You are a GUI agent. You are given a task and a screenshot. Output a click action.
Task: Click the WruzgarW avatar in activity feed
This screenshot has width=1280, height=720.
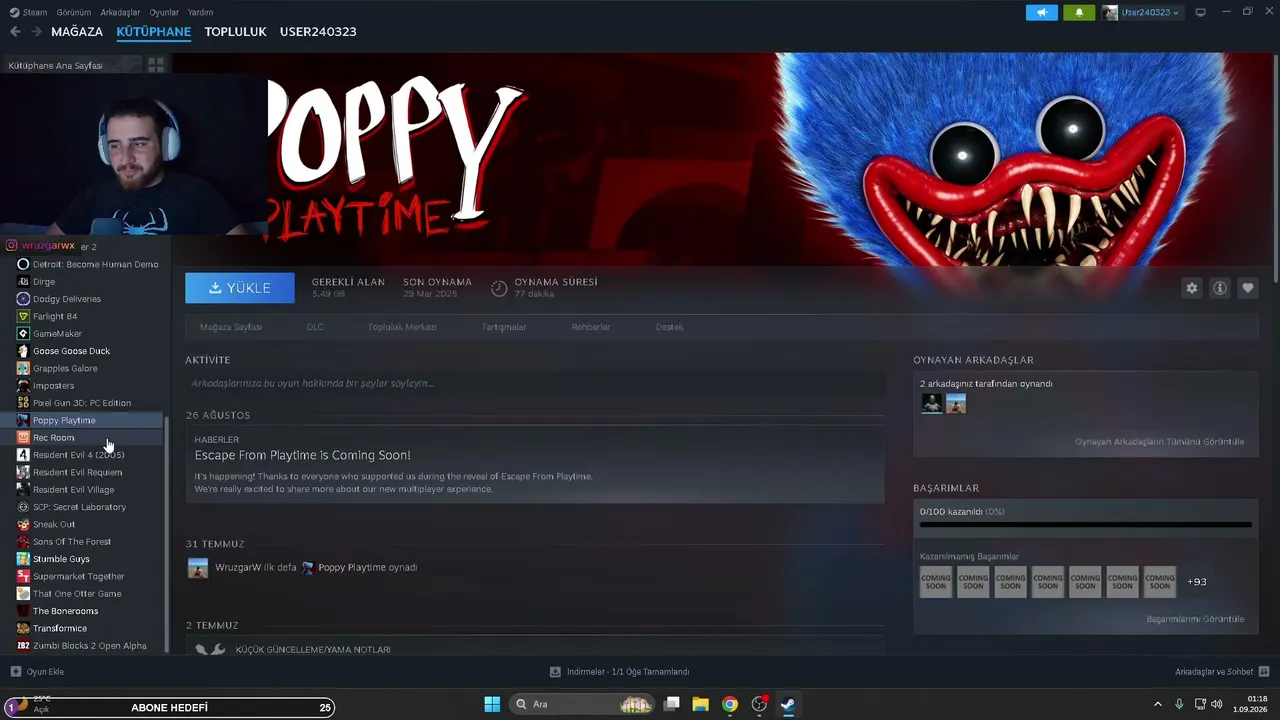(x=198, y=568)
